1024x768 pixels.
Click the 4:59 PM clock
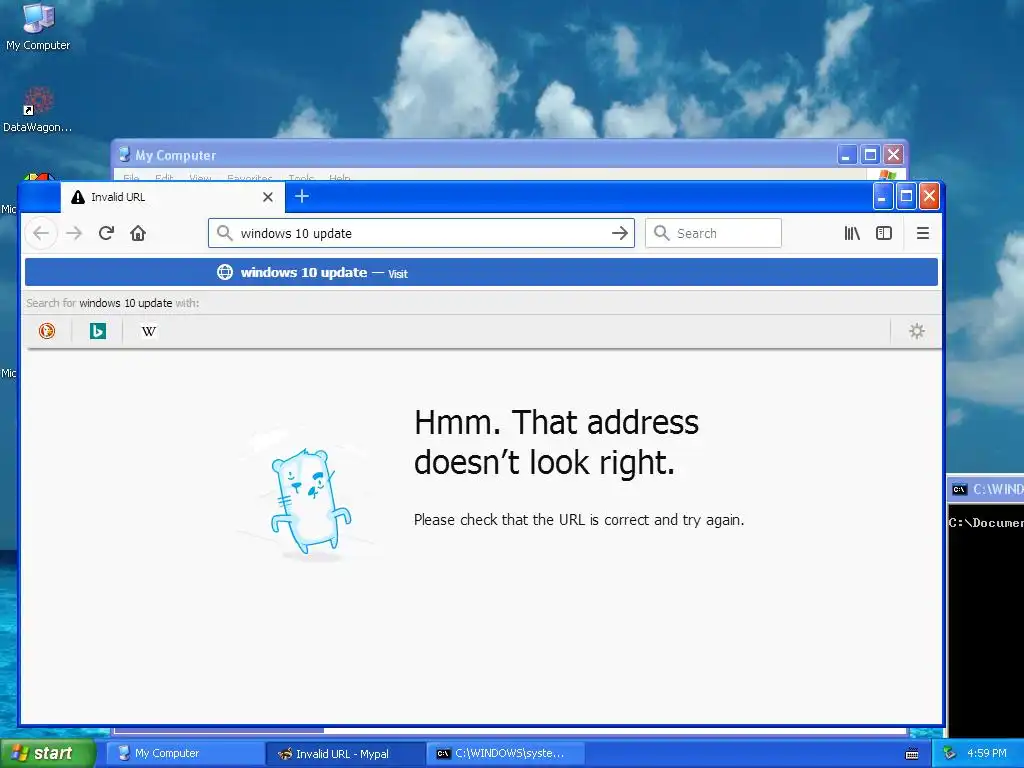pos(987,754)
